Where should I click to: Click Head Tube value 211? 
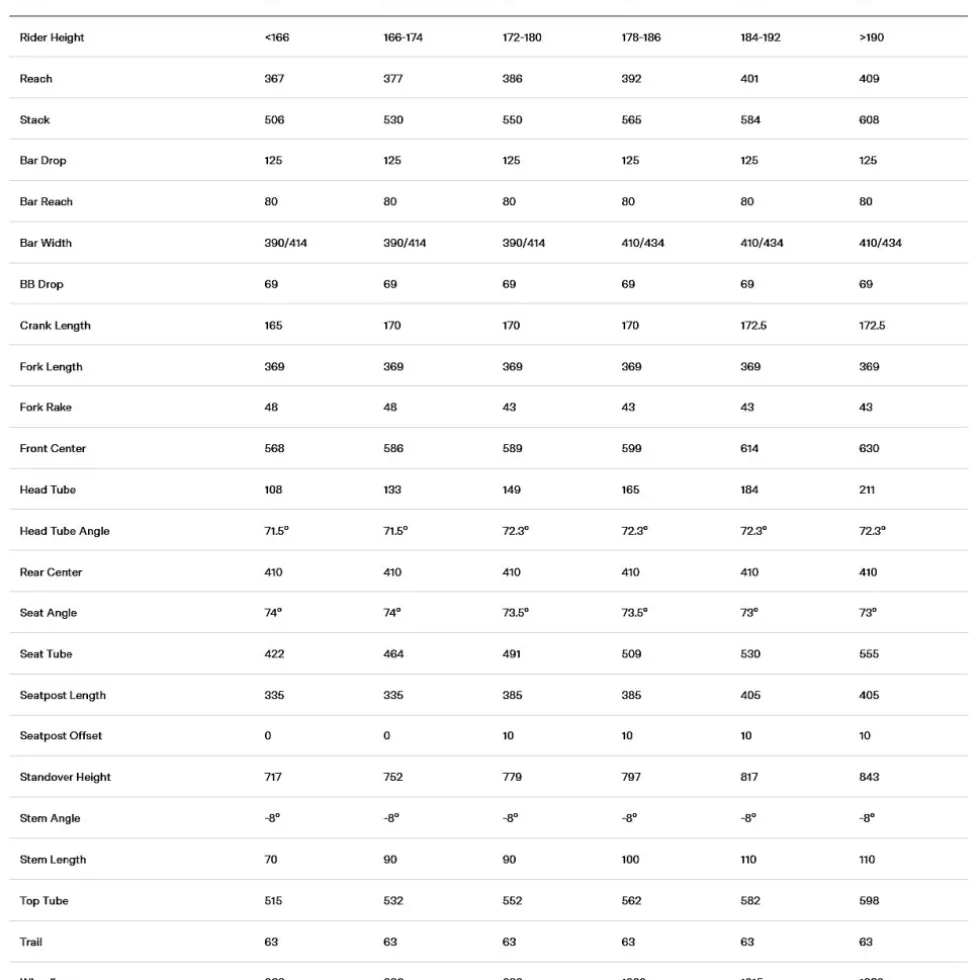tap(866, 490)
